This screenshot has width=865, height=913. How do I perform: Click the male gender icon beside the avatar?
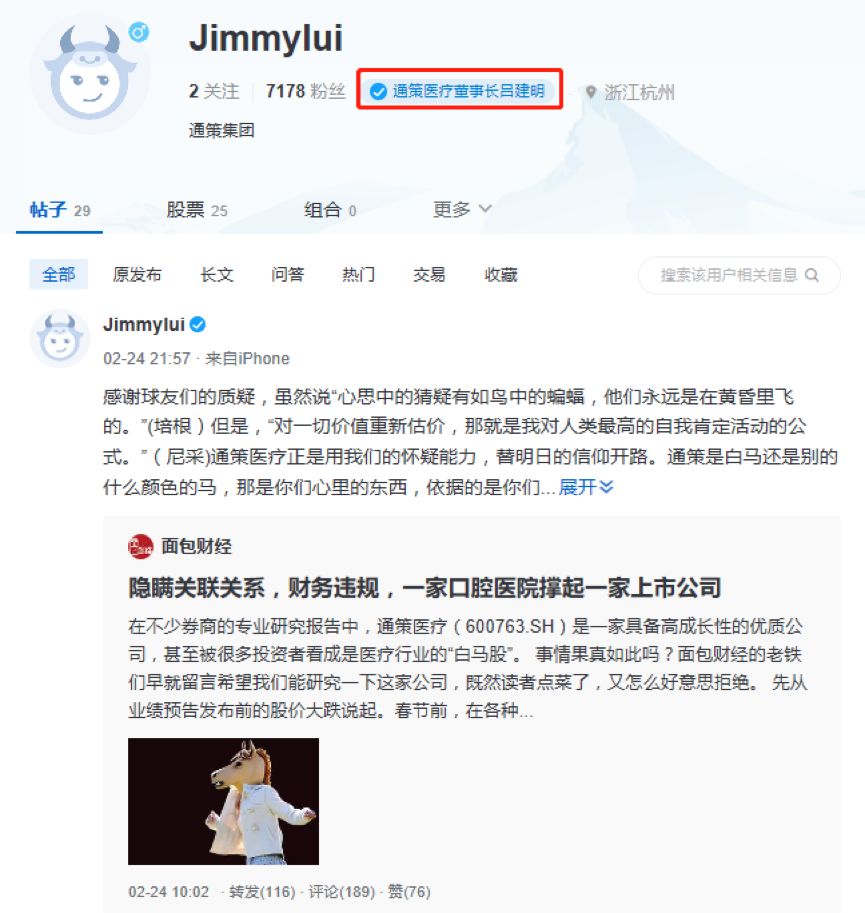pos(139,32)
